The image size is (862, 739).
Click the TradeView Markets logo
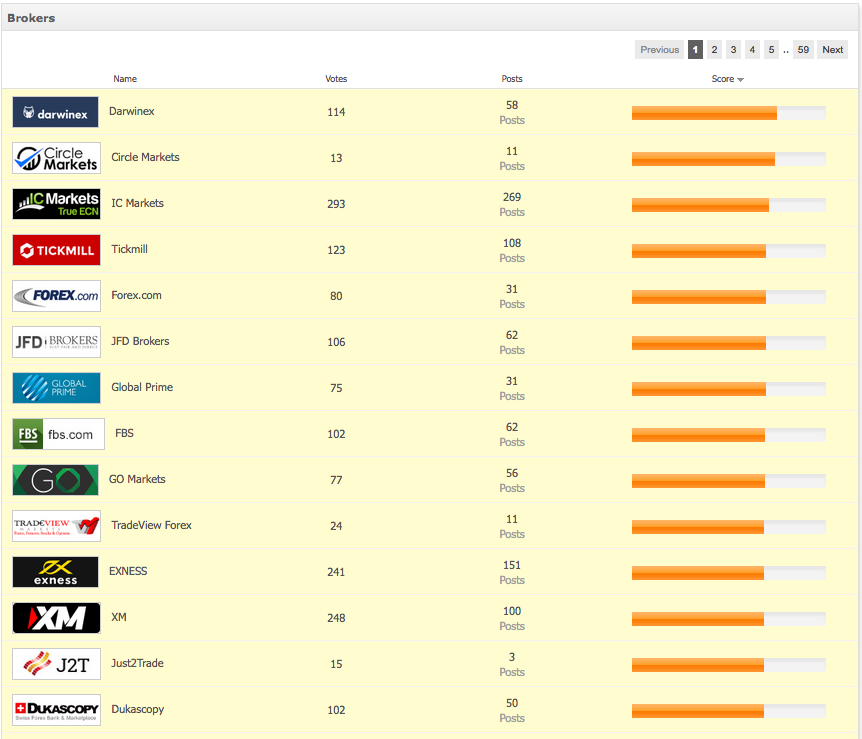click(57, 526)
